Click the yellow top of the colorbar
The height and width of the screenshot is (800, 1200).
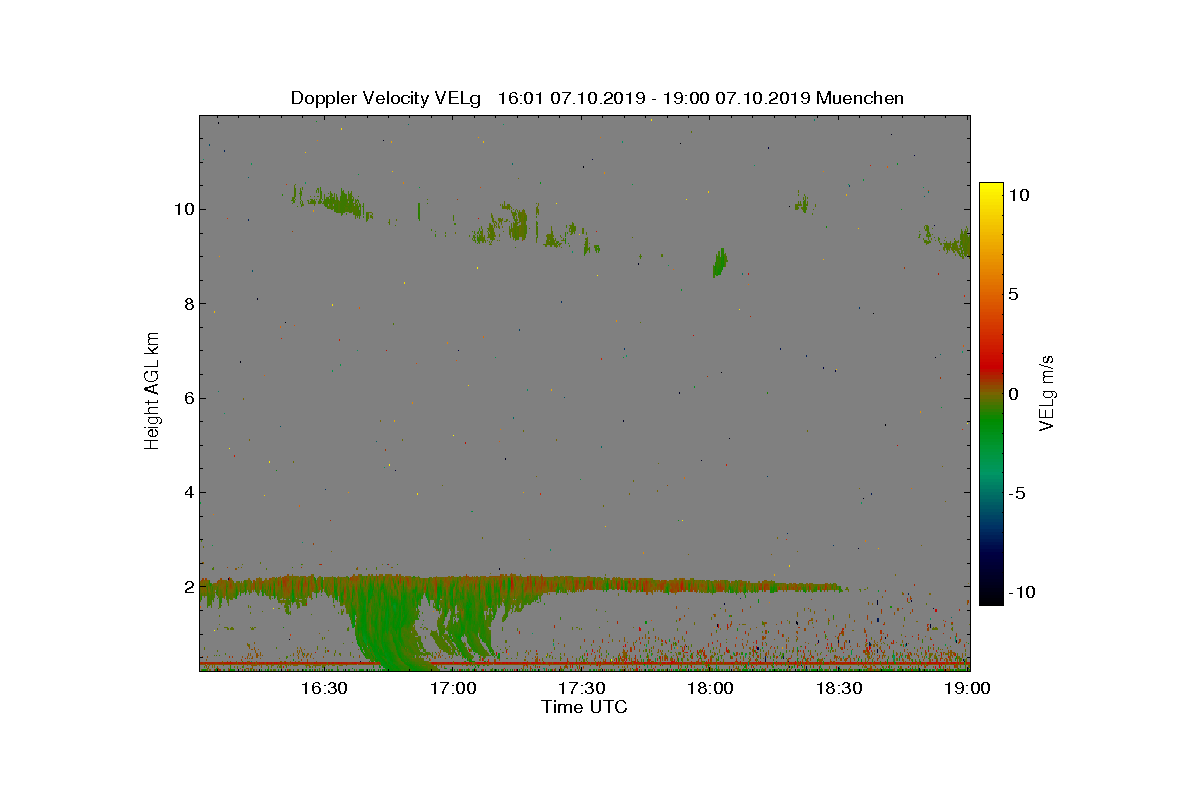pos(991,192)
